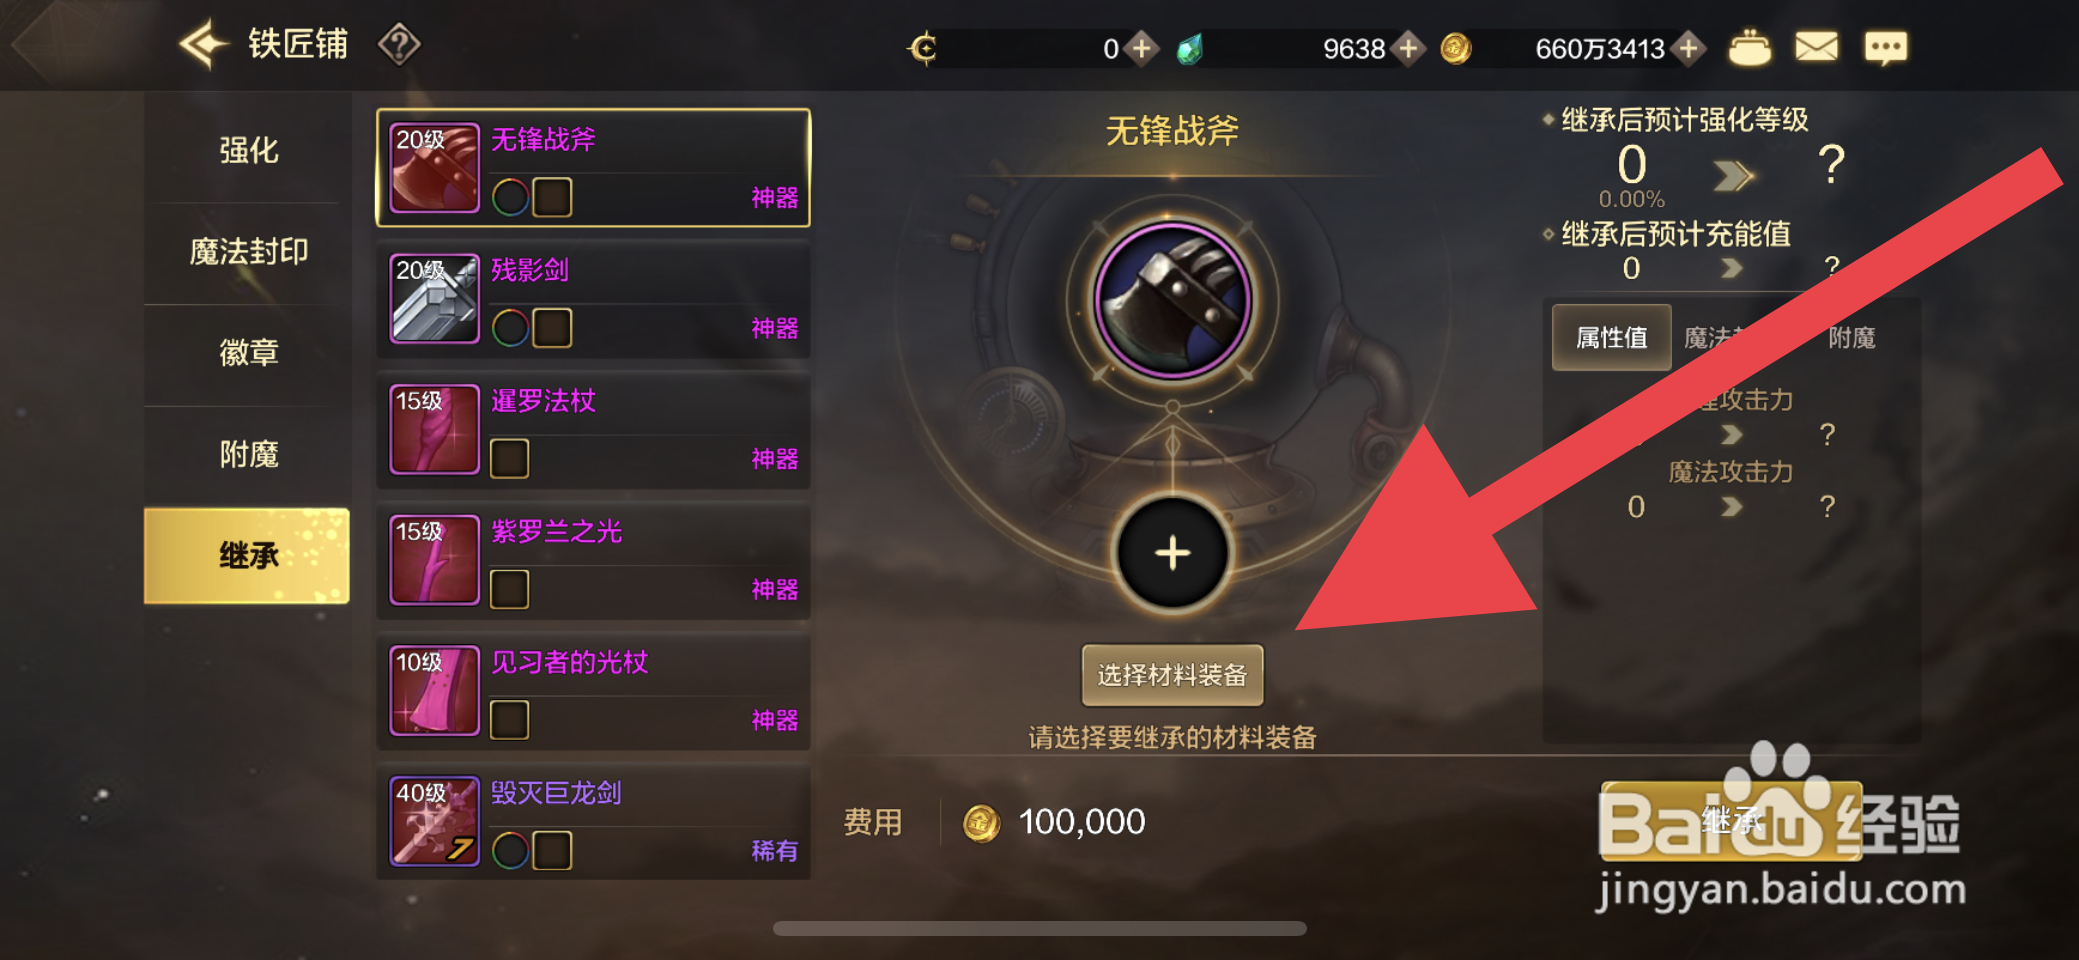This screenshot has width=2079, height=960.
Task: Add diamonds with plus next to 9638
Action: 1408,48
